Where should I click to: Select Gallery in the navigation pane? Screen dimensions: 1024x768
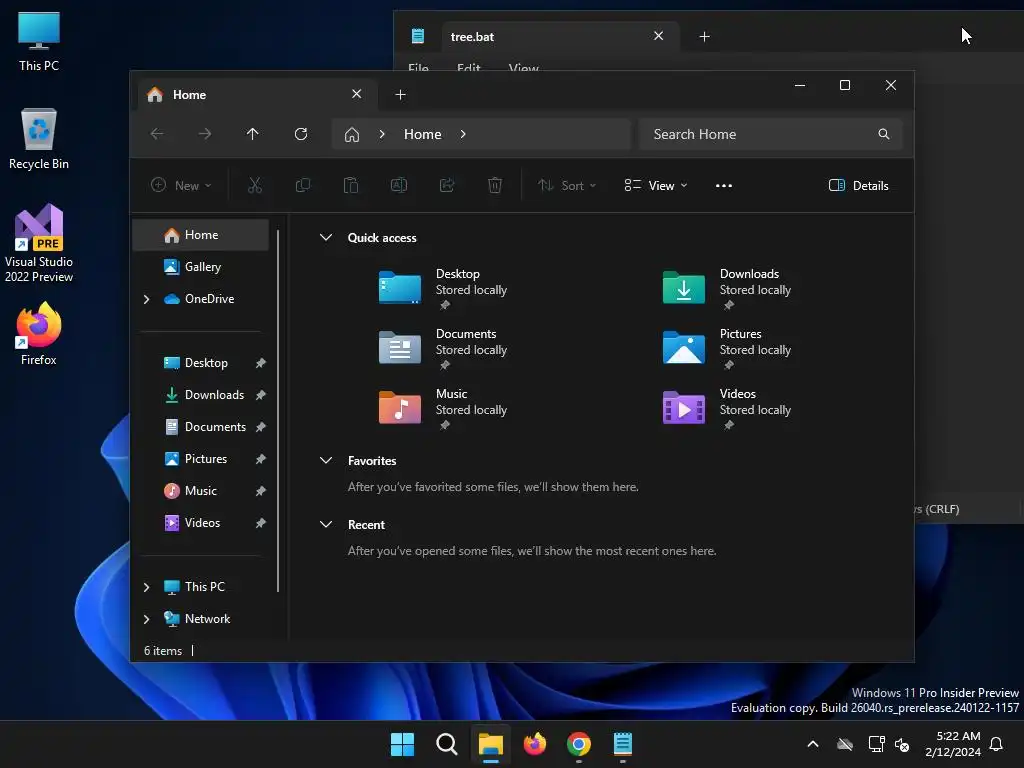tap(200, 267)
